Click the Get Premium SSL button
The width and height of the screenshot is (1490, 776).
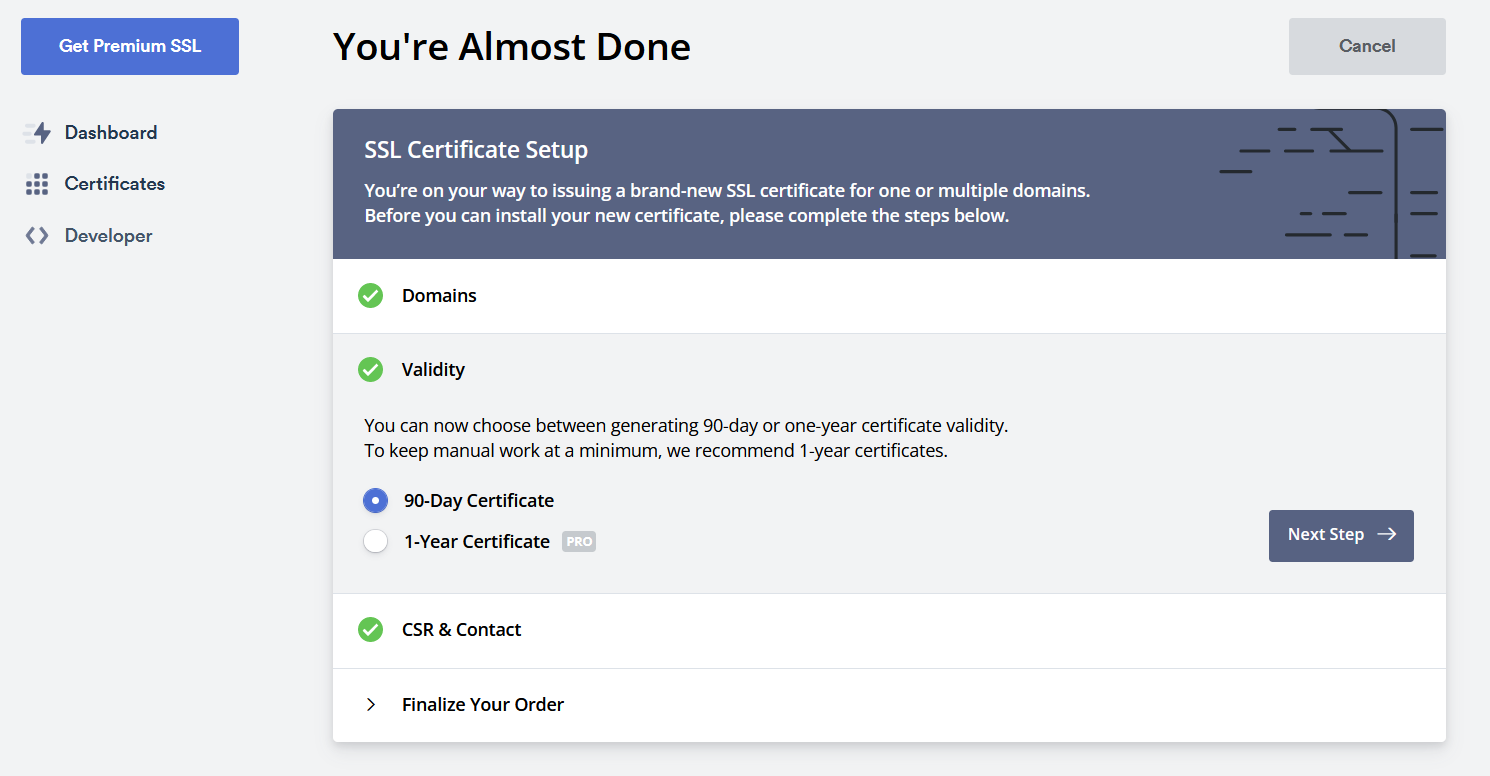point(130,46)
